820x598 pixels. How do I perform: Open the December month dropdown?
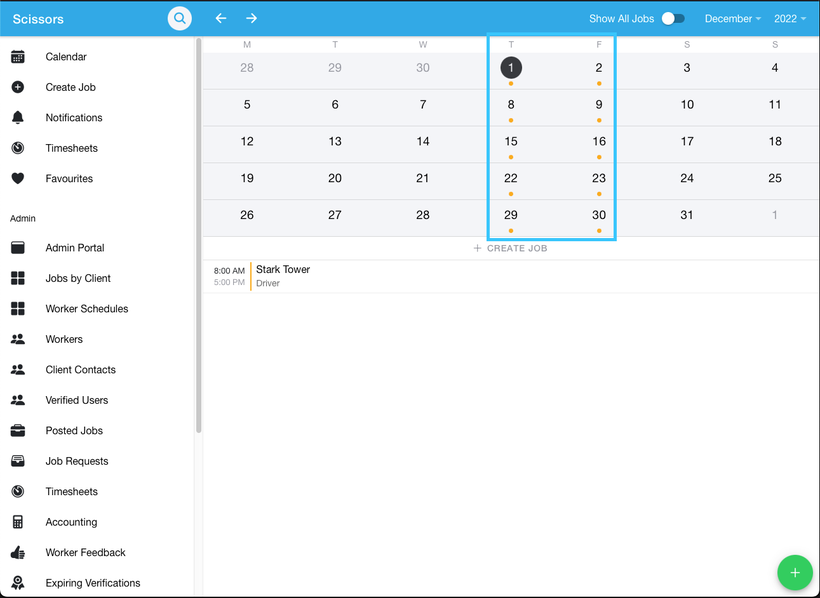click(x=732, y=19)
